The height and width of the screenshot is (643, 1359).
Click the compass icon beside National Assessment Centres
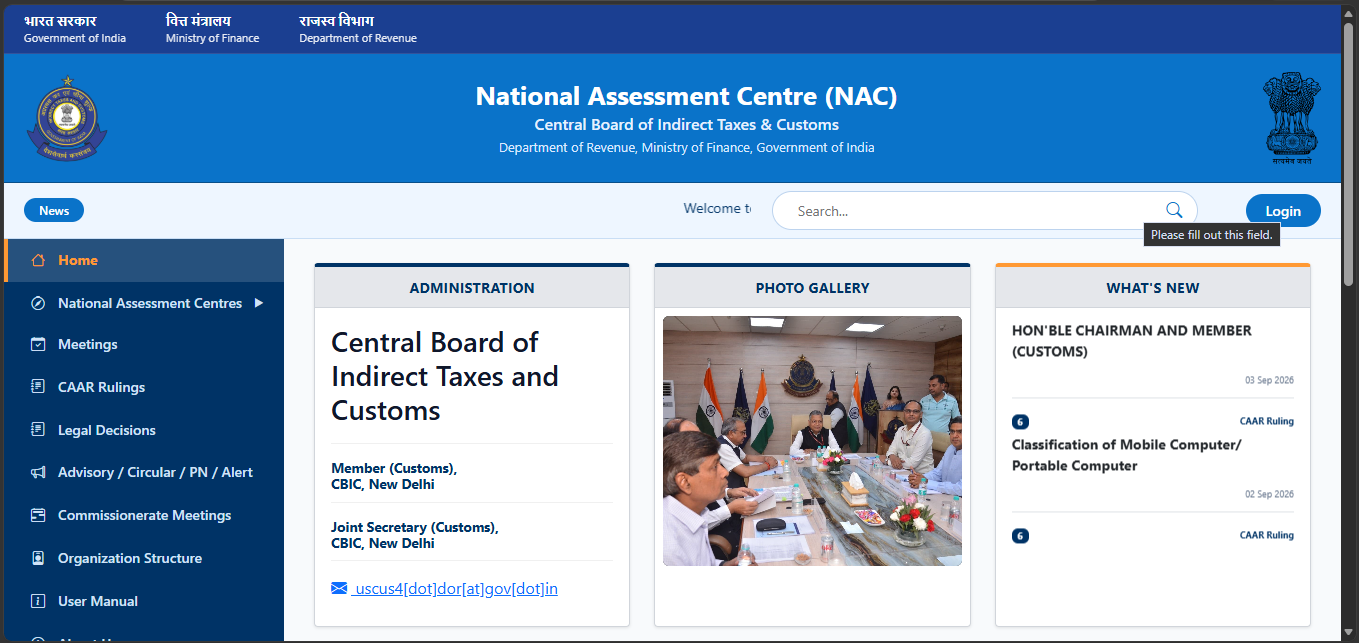38,303
